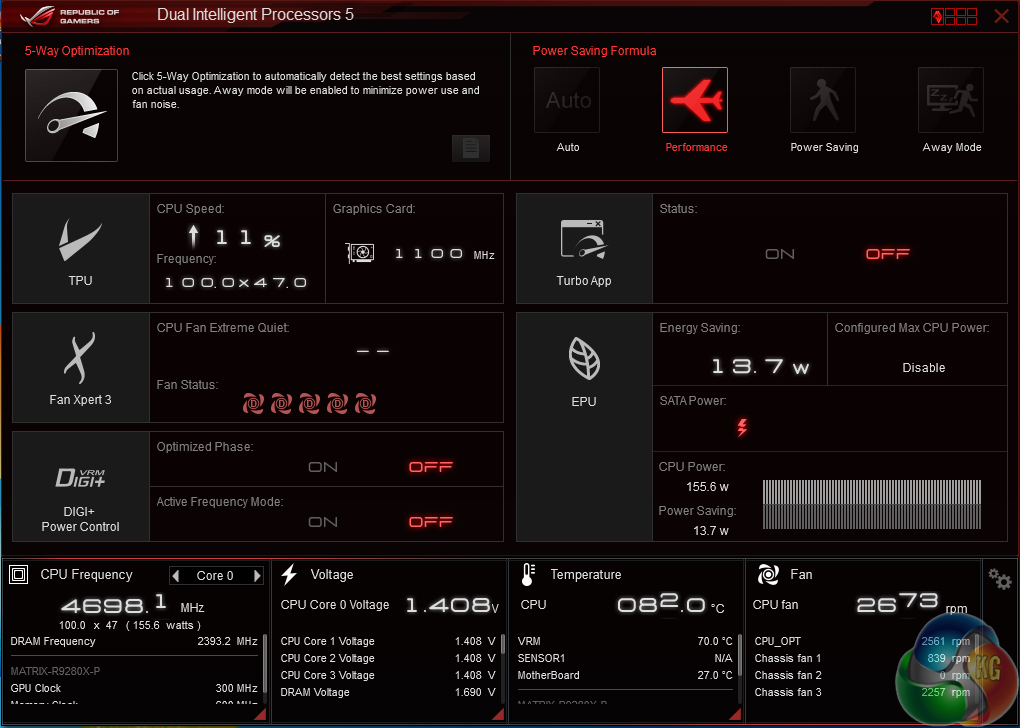Click the Chassis fan 1 row

tap(862, 658)
